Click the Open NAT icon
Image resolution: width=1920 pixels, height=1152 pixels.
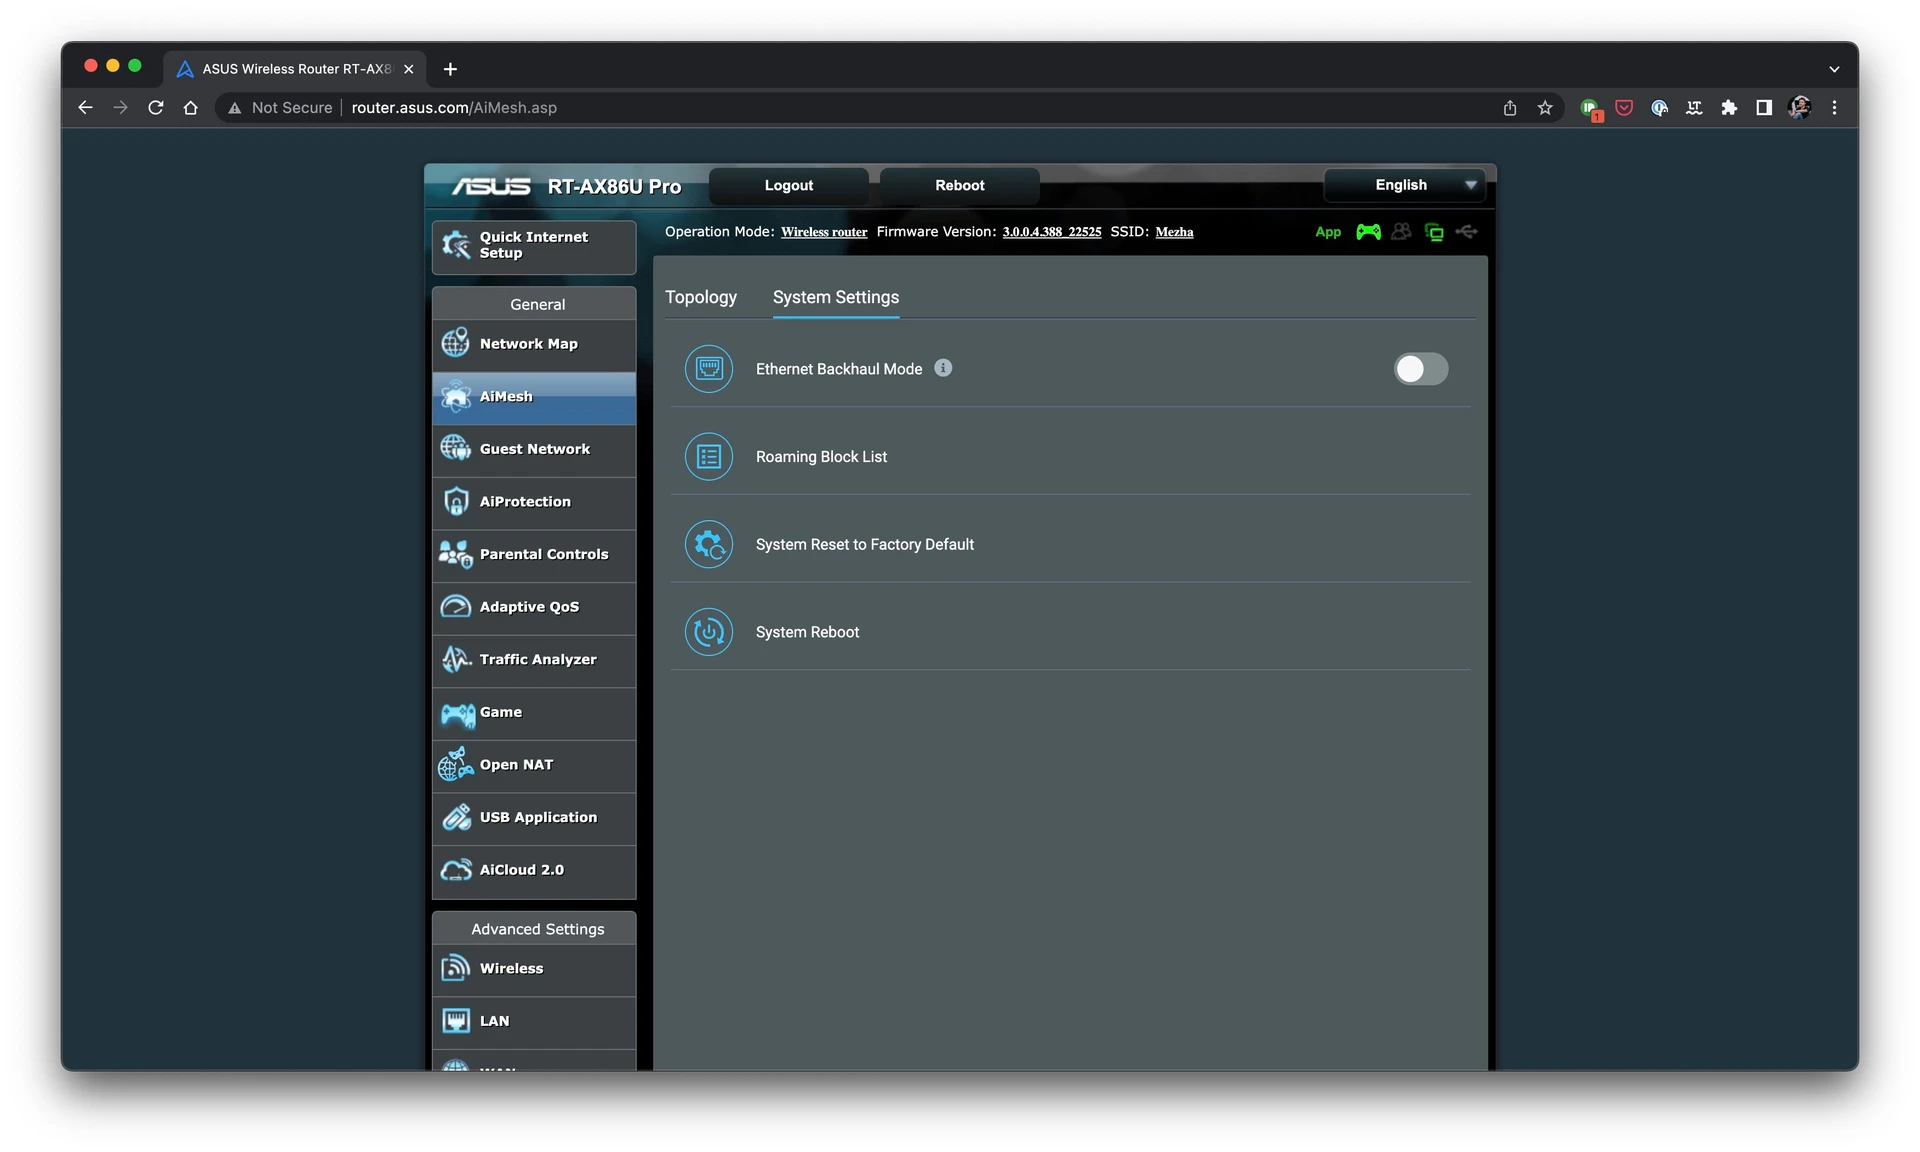456,765
